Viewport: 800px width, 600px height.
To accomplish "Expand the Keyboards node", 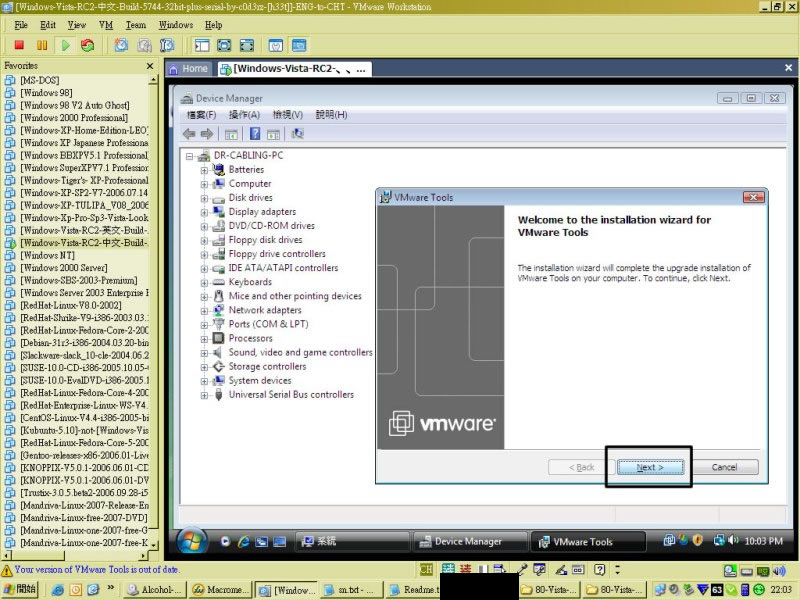I will tap(204, 283).
